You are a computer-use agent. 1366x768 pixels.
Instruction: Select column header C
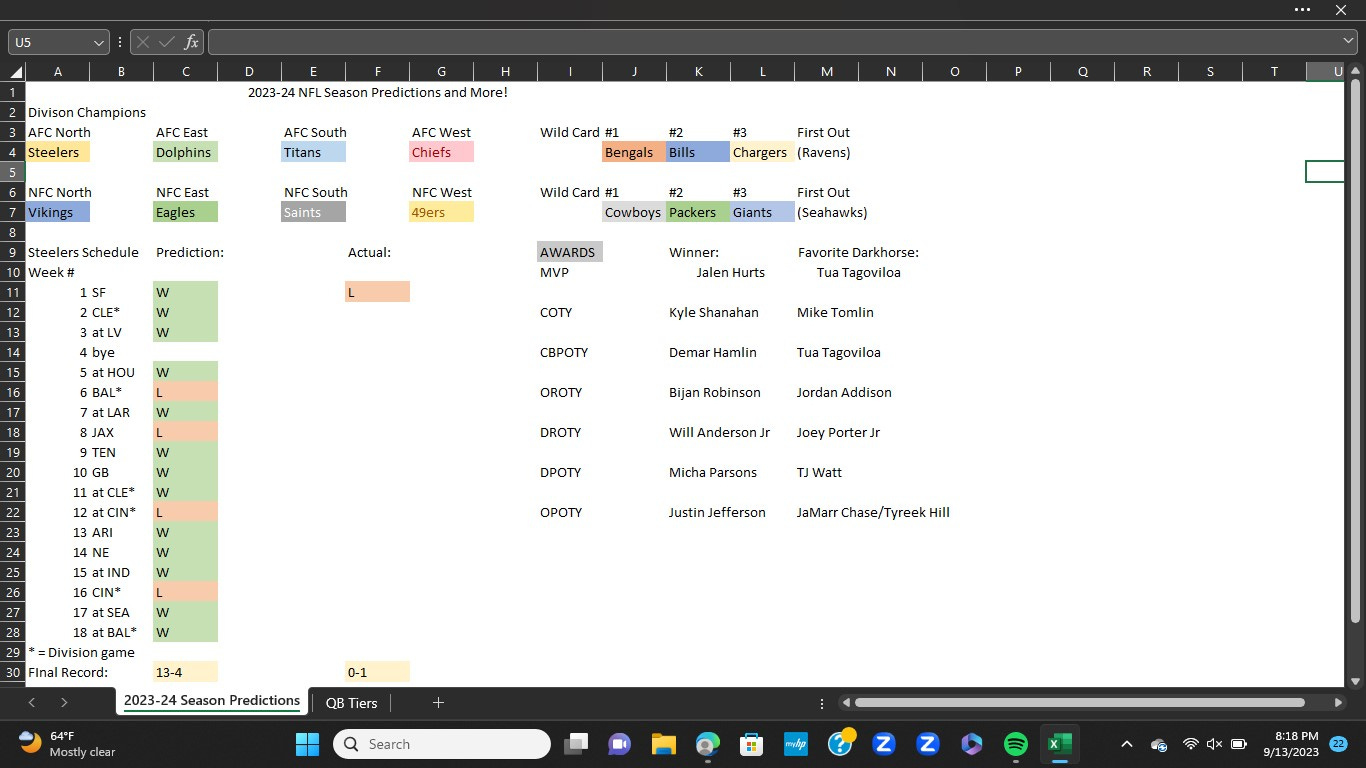185,72
